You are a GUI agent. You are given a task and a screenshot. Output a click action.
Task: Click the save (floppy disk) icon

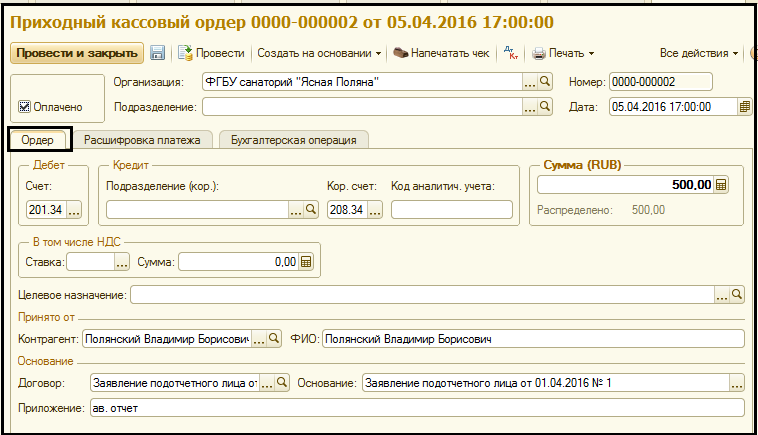pyautogui.click(x=157, y=53)
